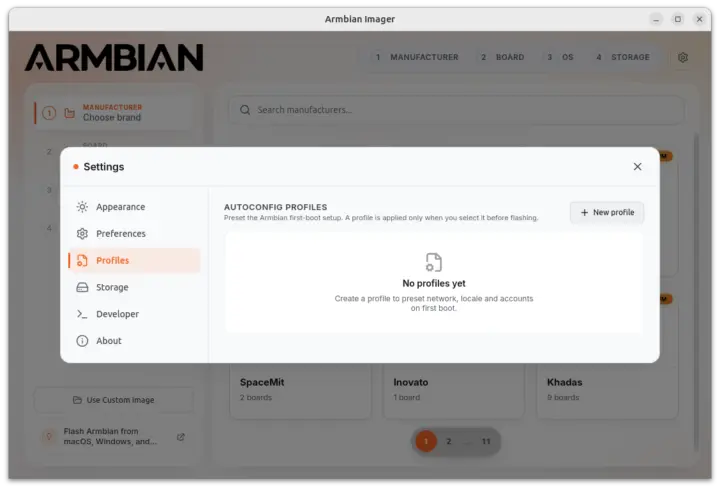Select the SpaceMit manufacturer card
Screen dimensions: 720x489
point(300,390)
